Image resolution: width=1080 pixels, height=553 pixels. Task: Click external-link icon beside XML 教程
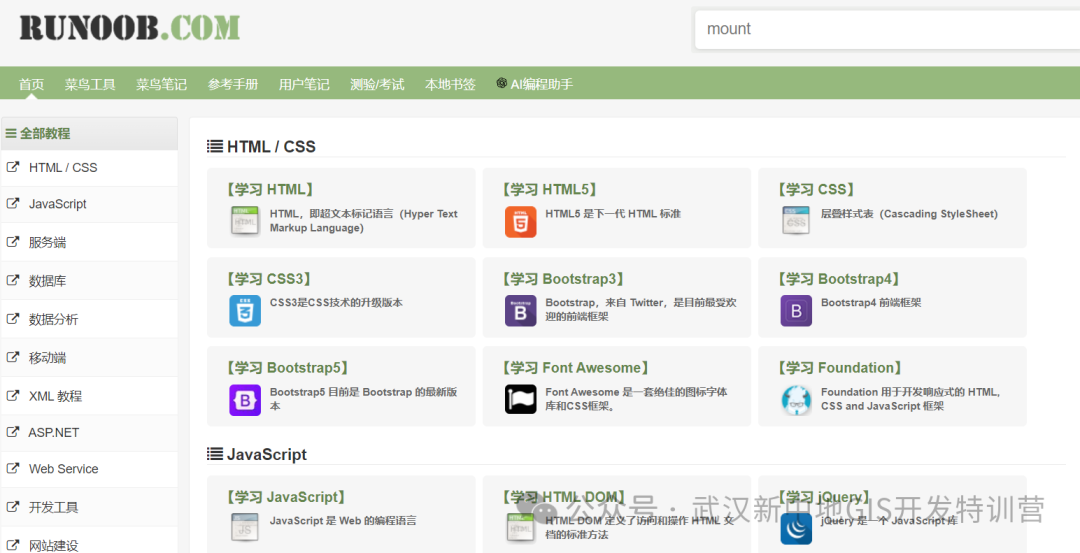[12, 395]
